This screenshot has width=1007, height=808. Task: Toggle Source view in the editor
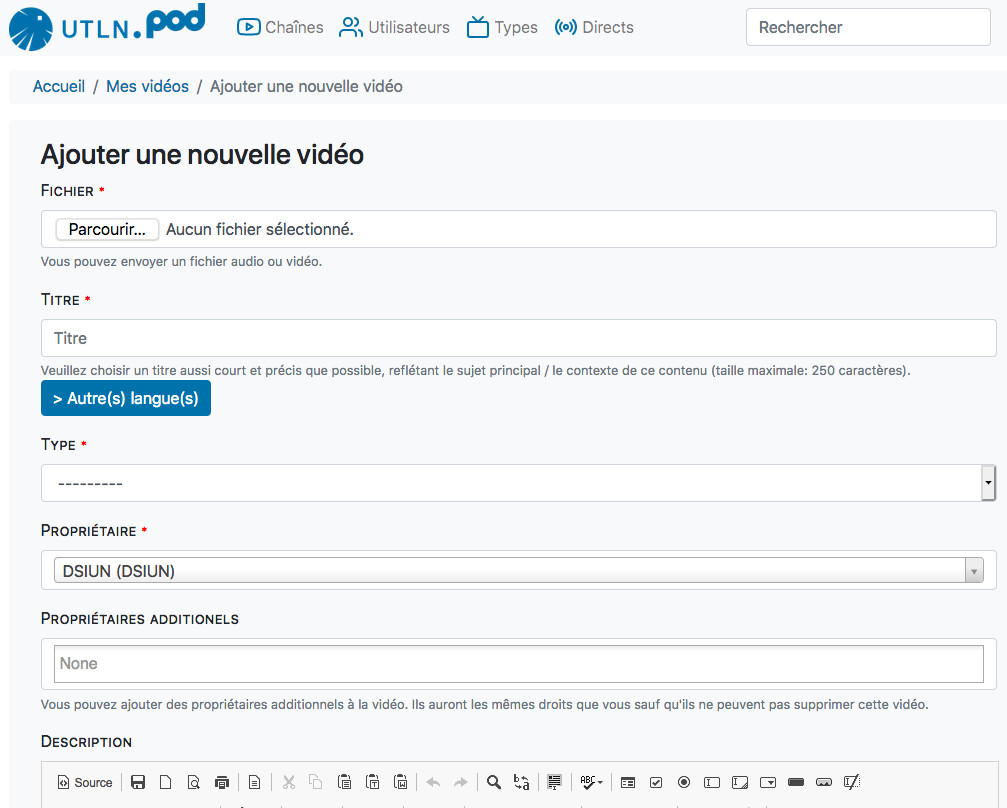(x=85, y=782)
